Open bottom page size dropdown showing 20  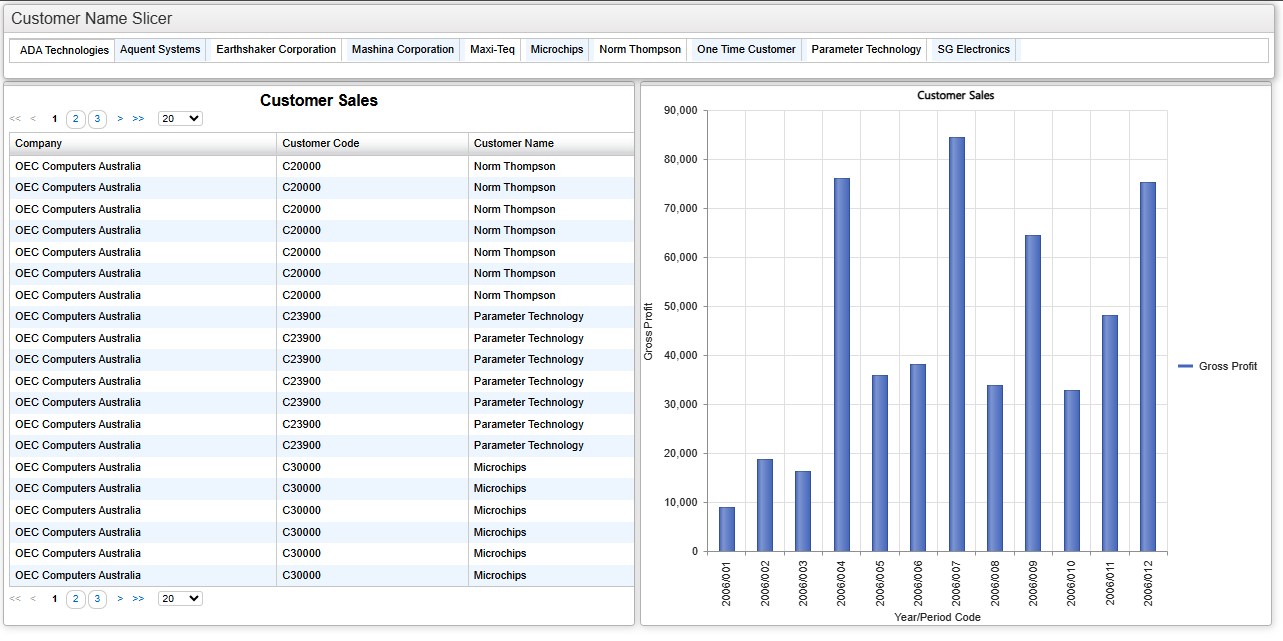click(180, 598)
